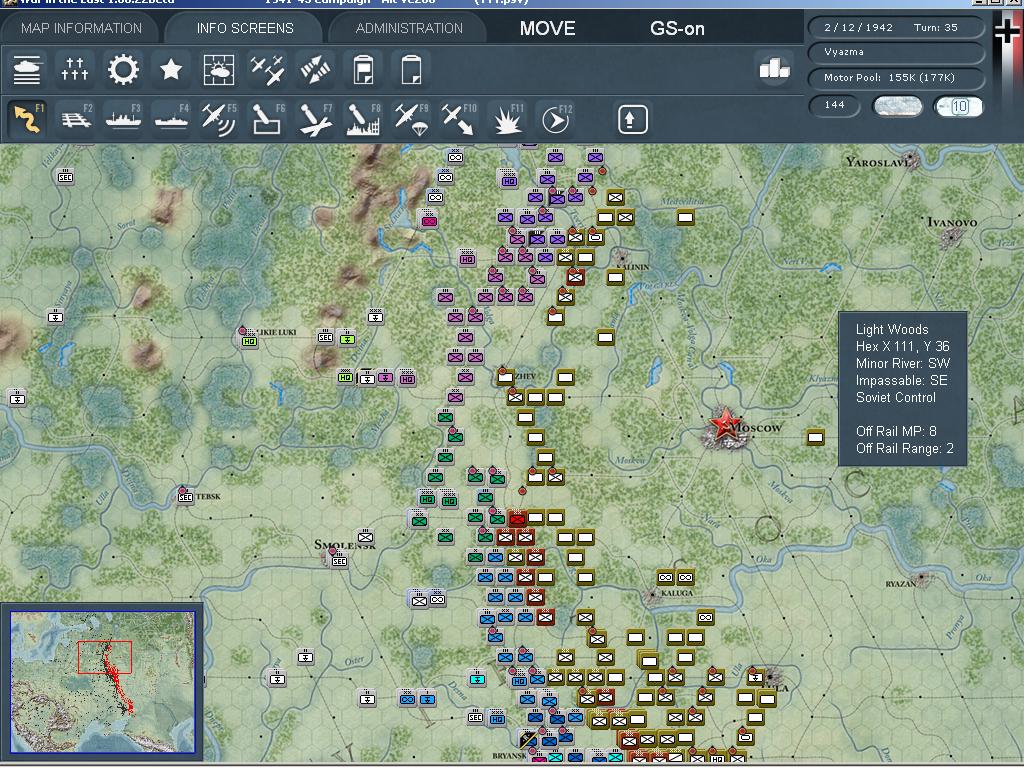Click the Light Woods hex tooltip
Screen dimensions: 1024x768
(x=903, y=389)
